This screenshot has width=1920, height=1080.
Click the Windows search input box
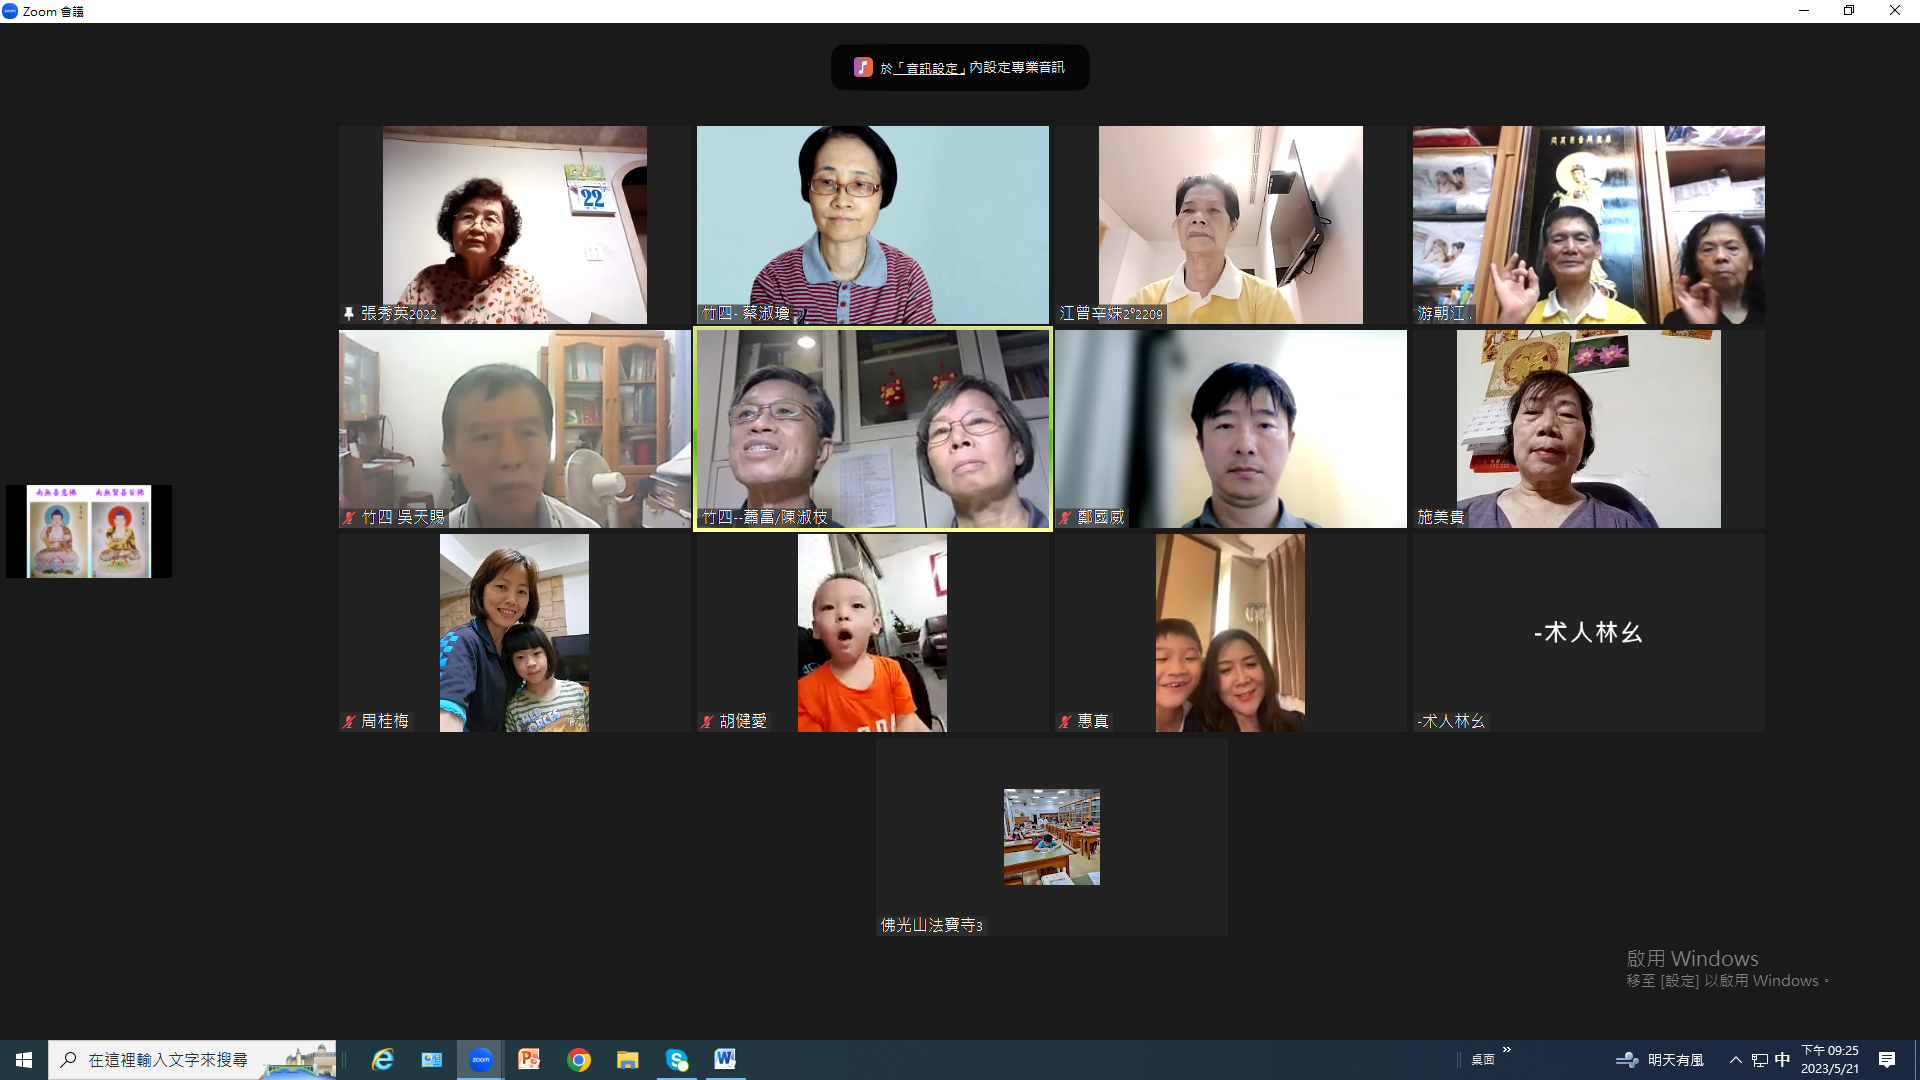pyautogui.click(x=168, y=1060)
